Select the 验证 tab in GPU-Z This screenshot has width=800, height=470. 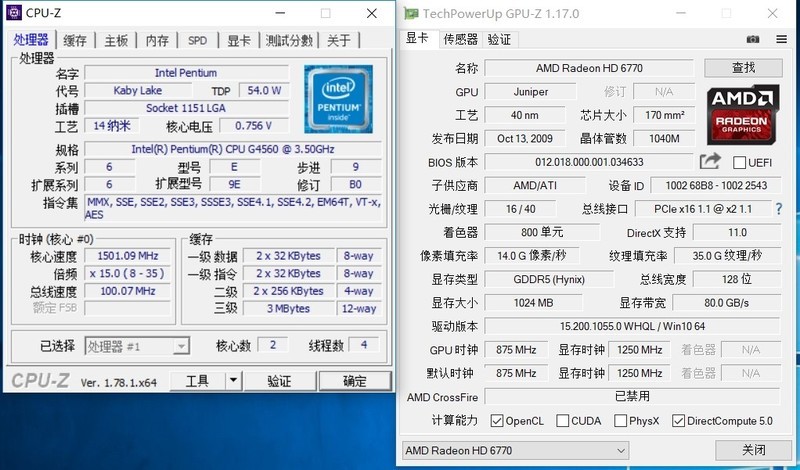pos(499,39)
